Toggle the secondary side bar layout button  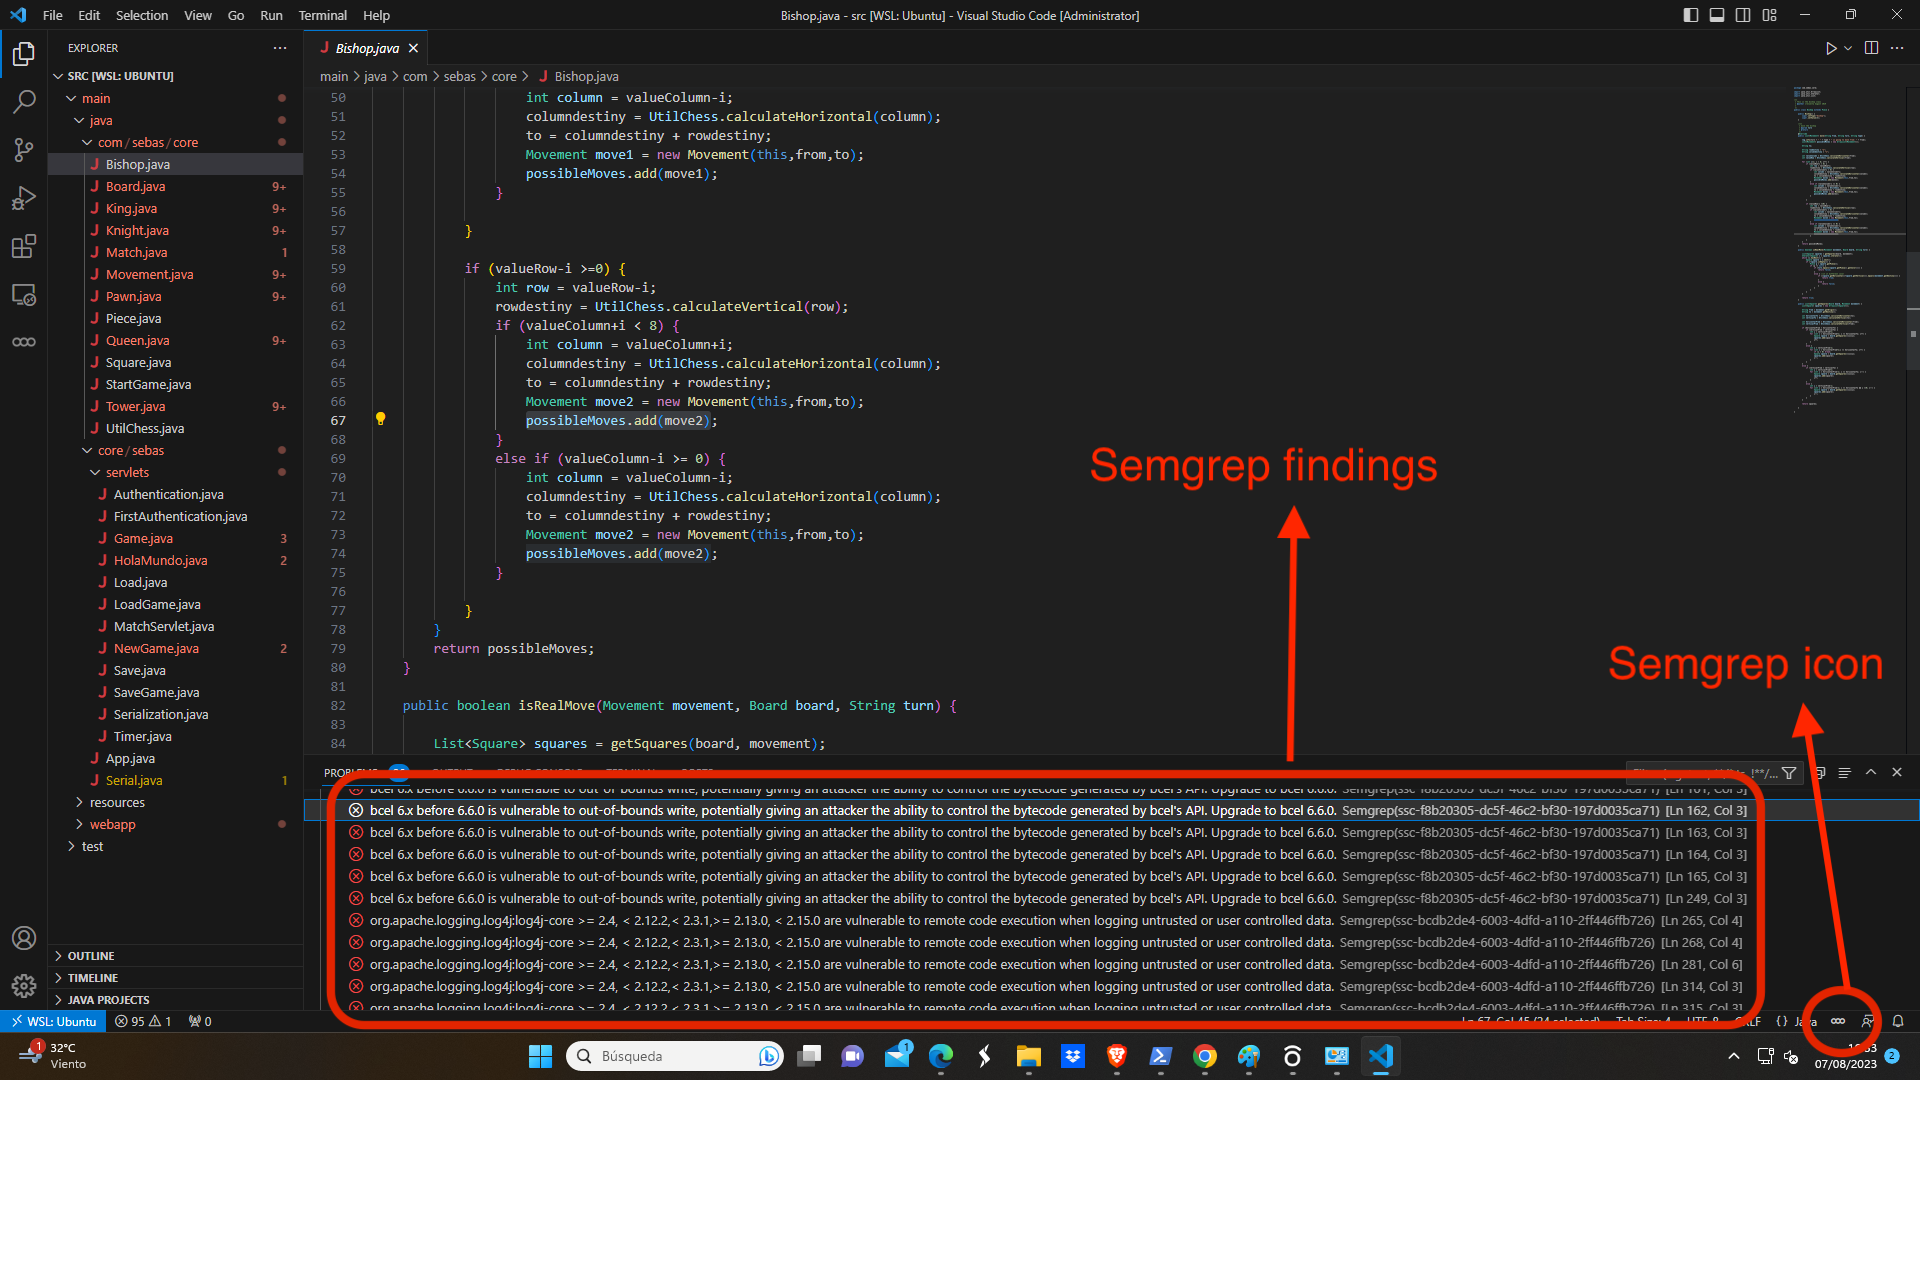coord(1743,15)
